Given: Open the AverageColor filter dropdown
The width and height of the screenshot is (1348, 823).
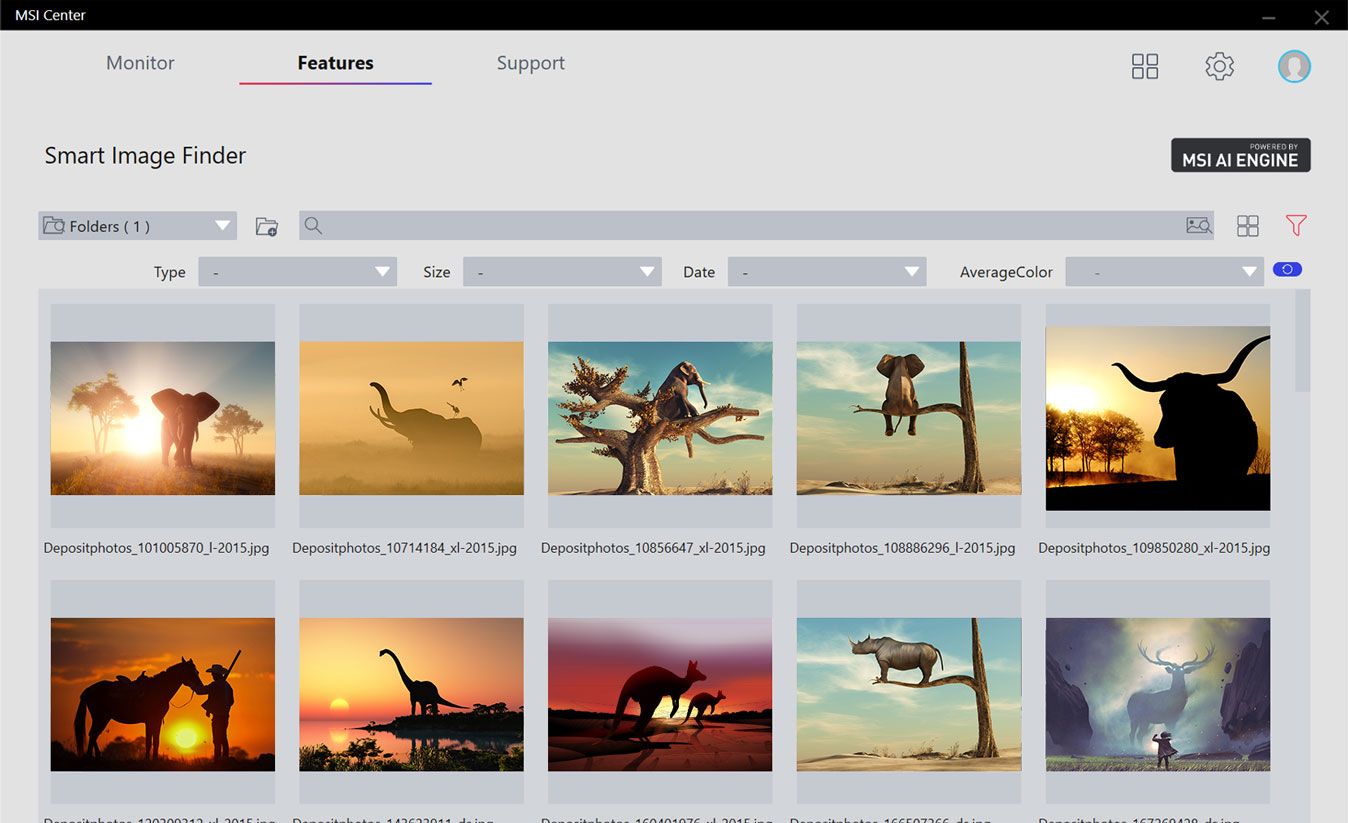Looking at the screenshot, I should 1164,272.
